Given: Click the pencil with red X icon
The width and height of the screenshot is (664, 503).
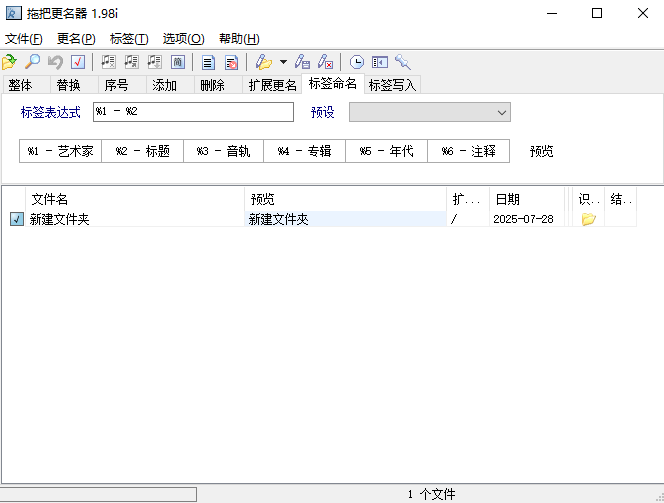Looking at the screenshot, I should (x=325, y=62).
